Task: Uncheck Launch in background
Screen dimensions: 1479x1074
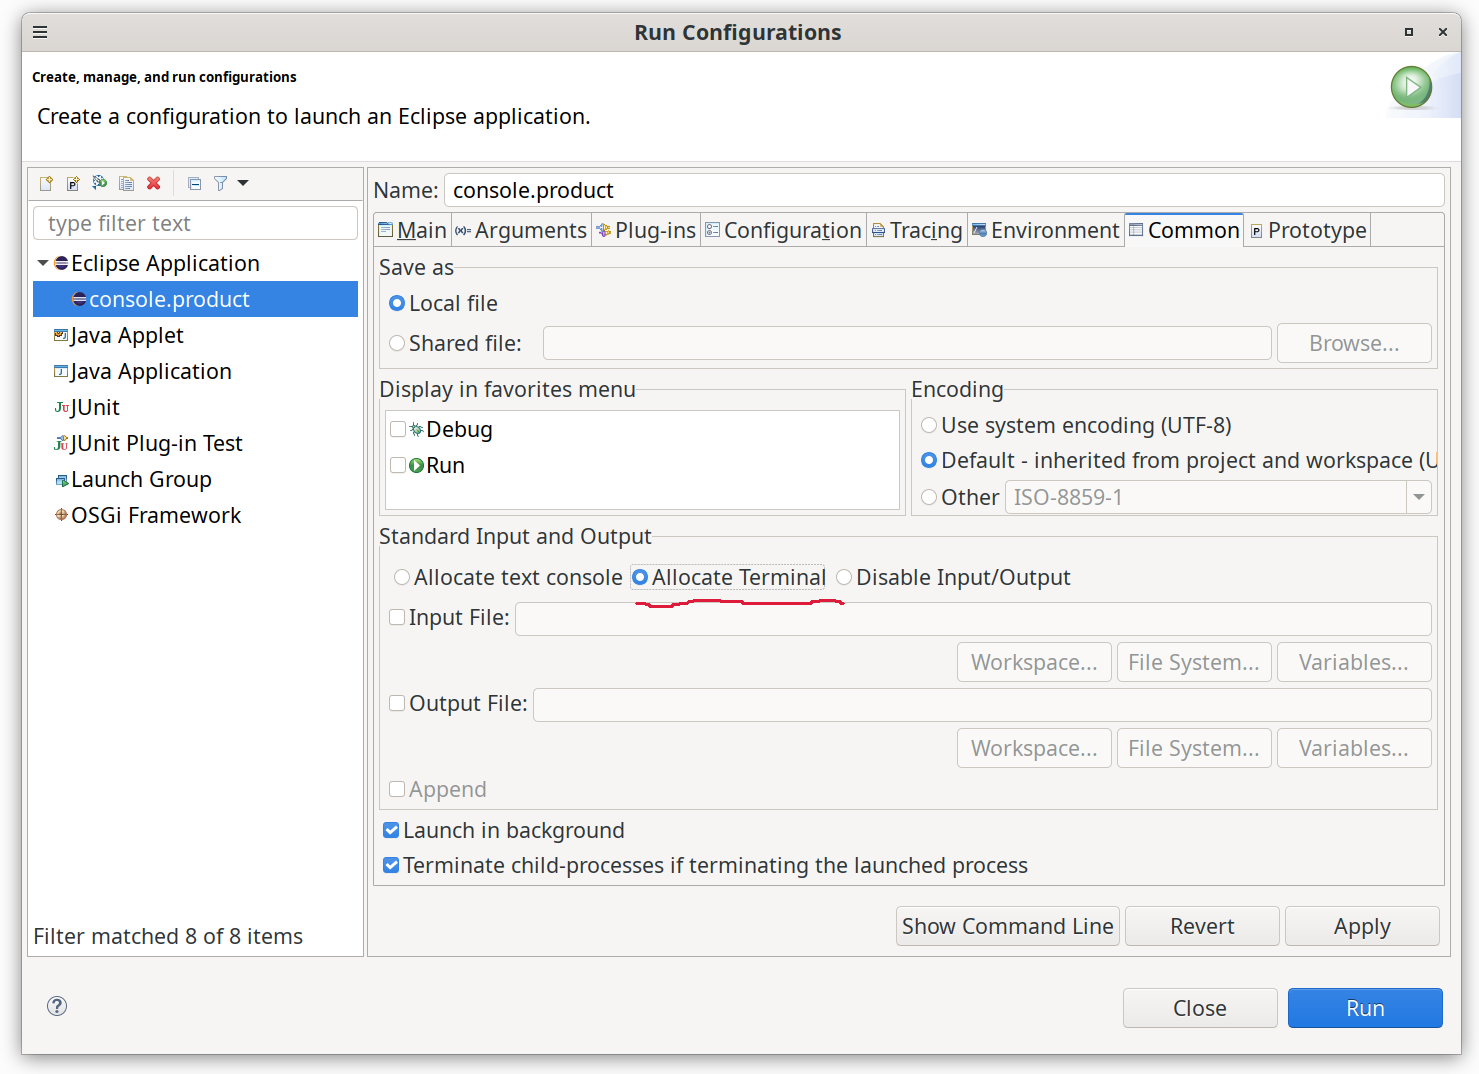Action: tap(391, 830)
